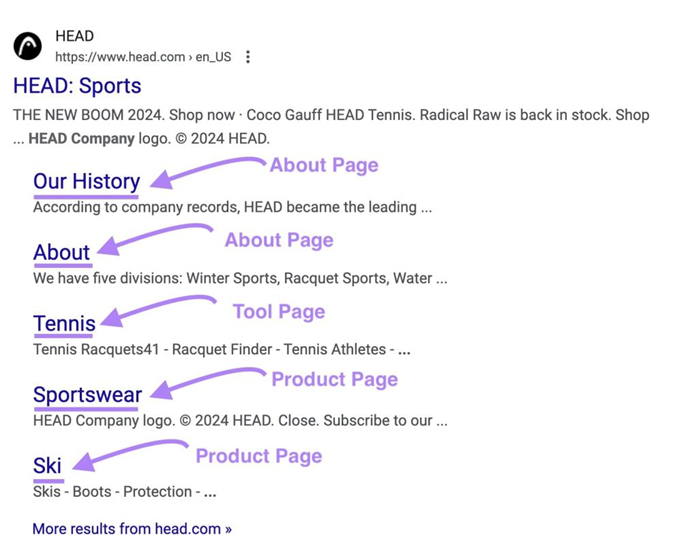Click the 'Product Page' label beside Sportswear

334,379
